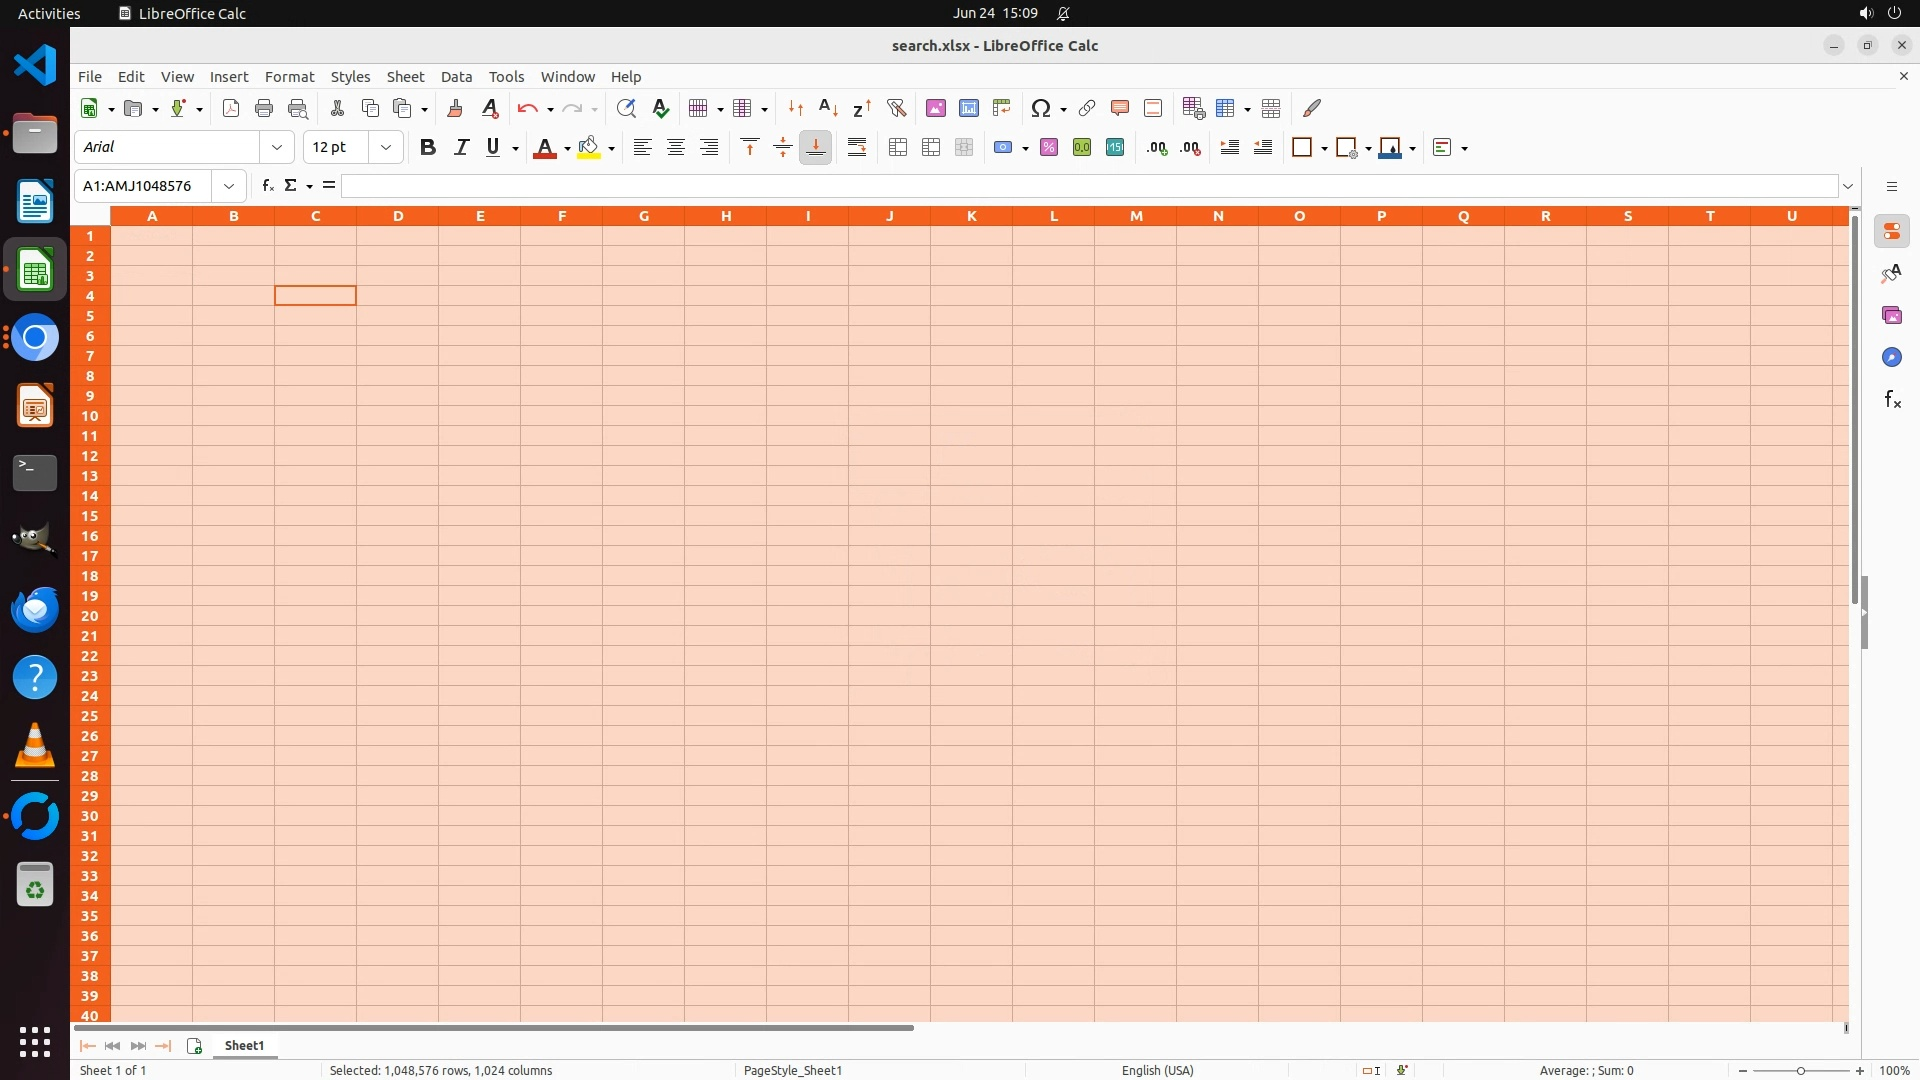Viewport: 1920px width, 1080px height.
Task: Select the Sheet1 tab
Action: (x=244, y=1046)
